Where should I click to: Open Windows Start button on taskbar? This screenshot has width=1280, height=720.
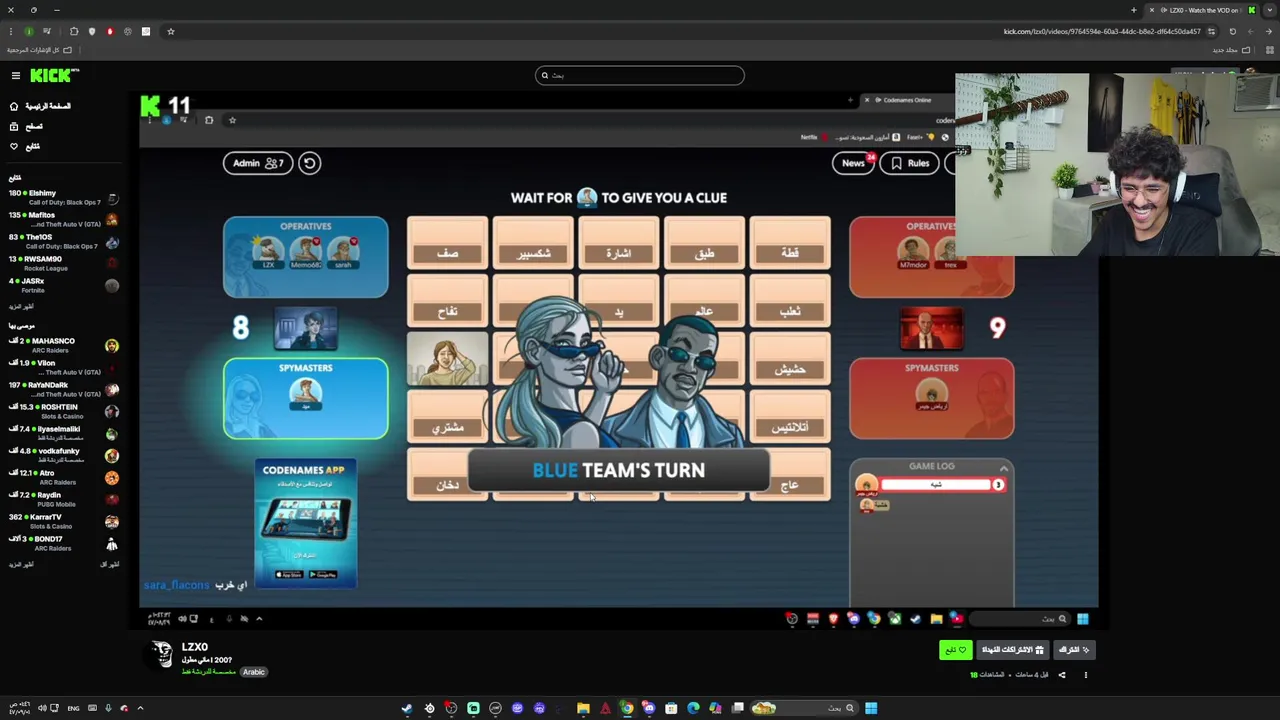(x=871, y=708)
